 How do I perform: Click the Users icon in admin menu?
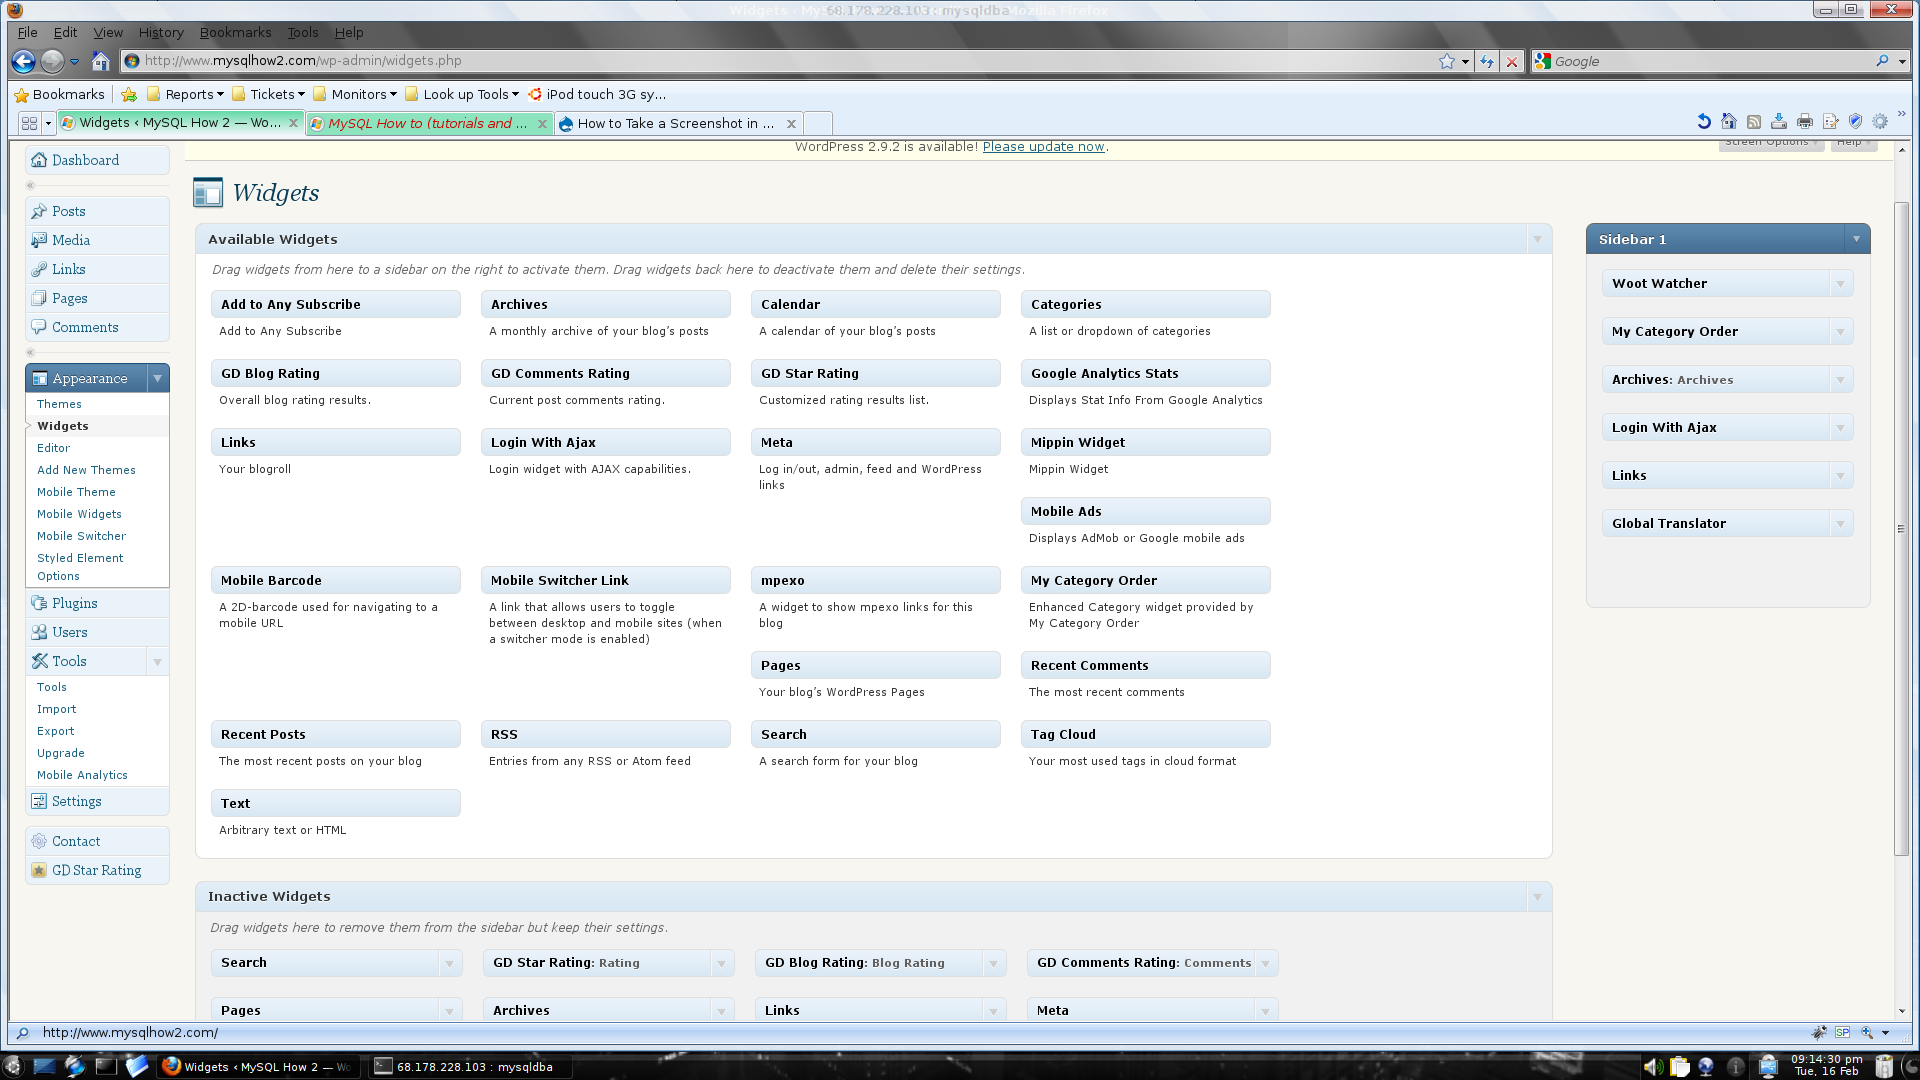[x=39, y=632]
